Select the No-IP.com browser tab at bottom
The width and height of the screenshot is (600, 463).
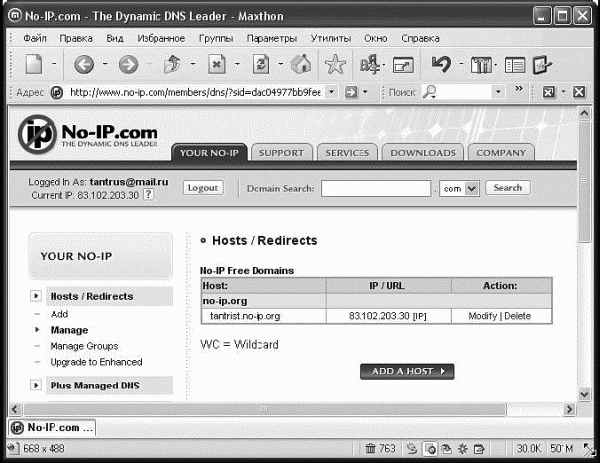52,427
